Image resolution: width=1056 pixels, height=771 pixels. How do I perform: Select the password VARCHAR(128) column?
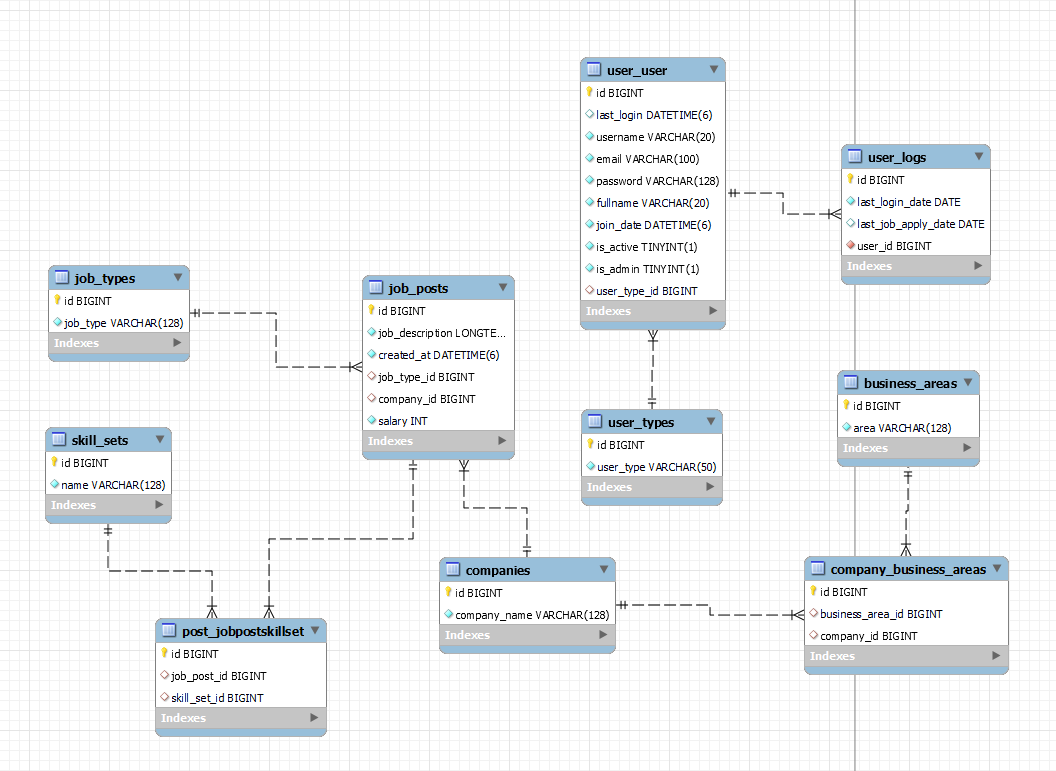coord(653,180)
